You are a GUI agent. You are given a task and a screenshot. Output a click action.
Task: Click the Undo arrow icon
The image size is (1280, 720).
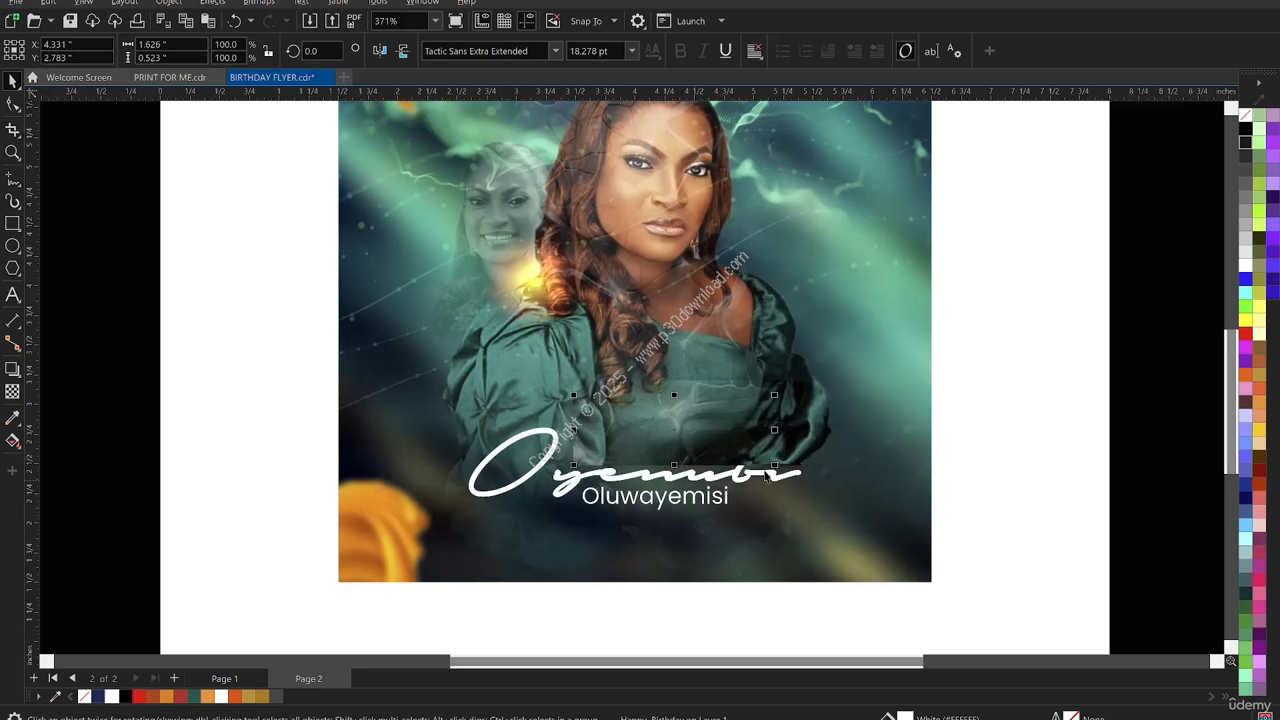[235, 21]
